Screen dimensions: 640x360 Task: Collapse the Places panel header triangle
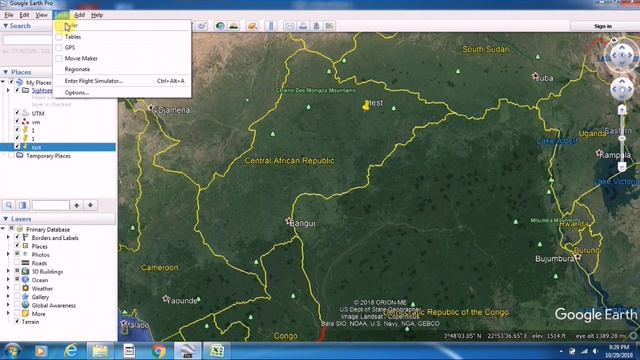tap(5, 72)
